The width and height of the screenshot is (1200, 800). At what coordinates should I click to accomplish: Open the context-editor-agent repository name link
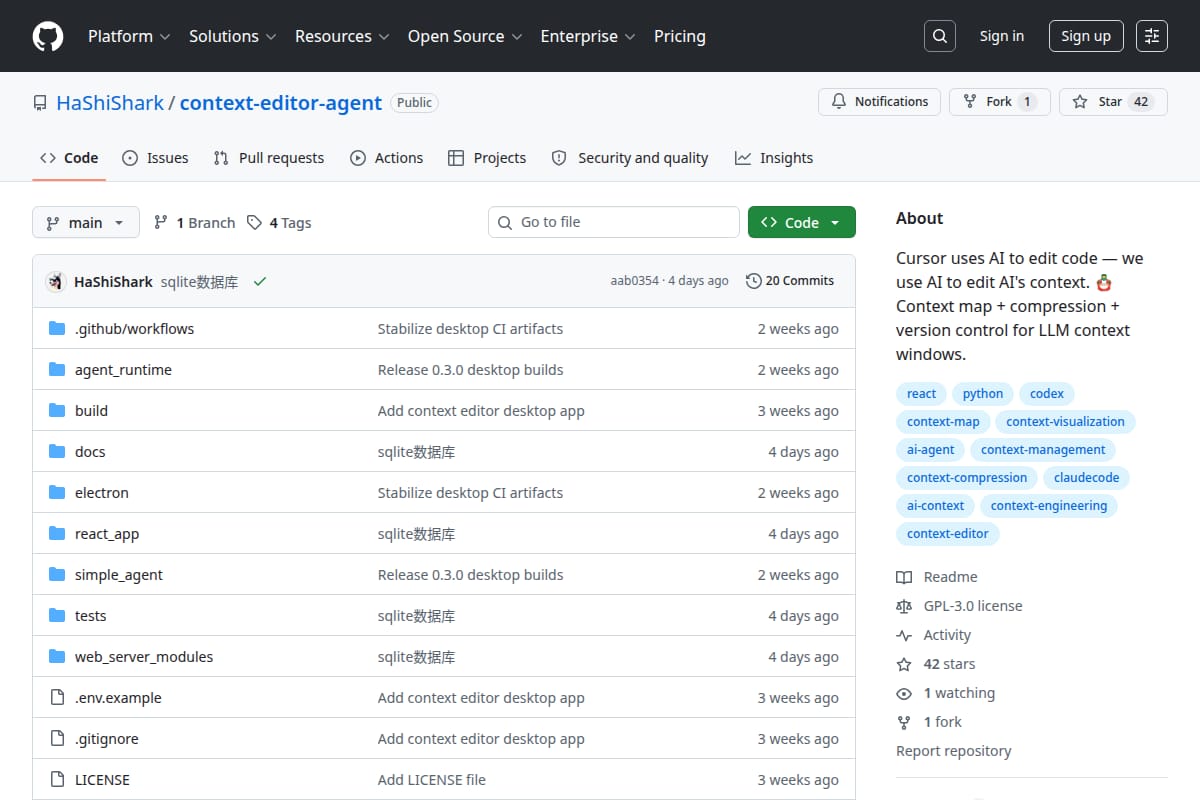(x=281, y=103)
